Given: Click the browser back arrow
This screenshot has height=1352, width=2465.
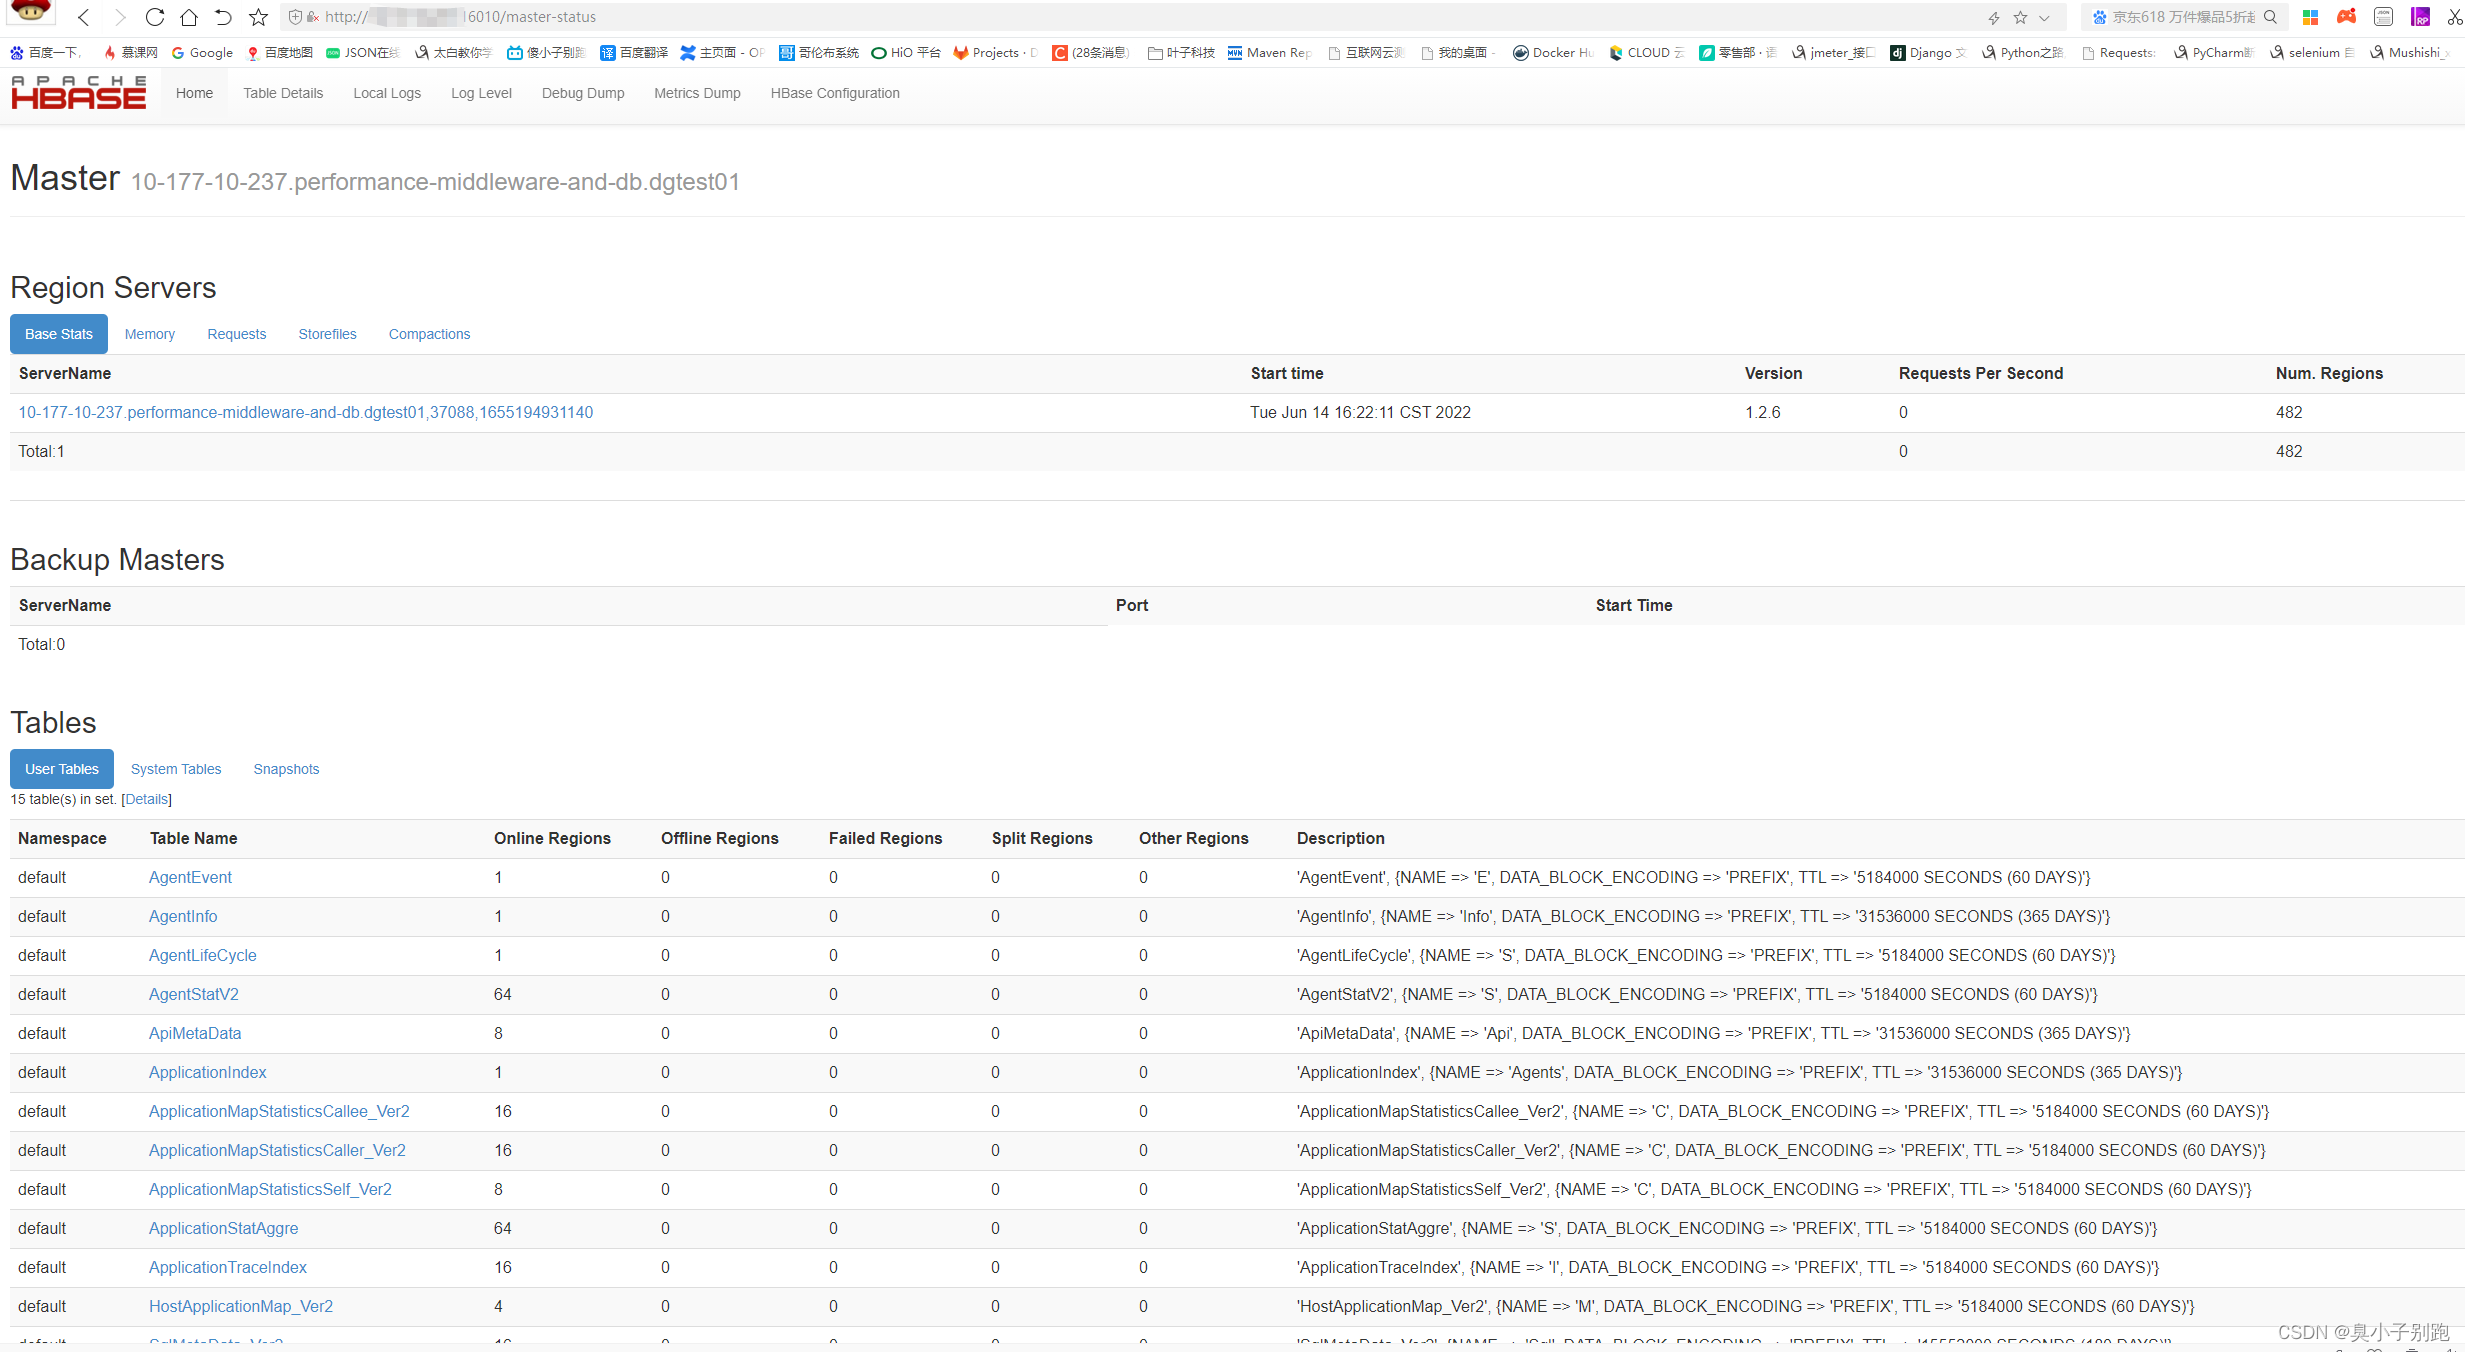Looking at the screenshot, I should pyautogui.click(x=84, y=17).
